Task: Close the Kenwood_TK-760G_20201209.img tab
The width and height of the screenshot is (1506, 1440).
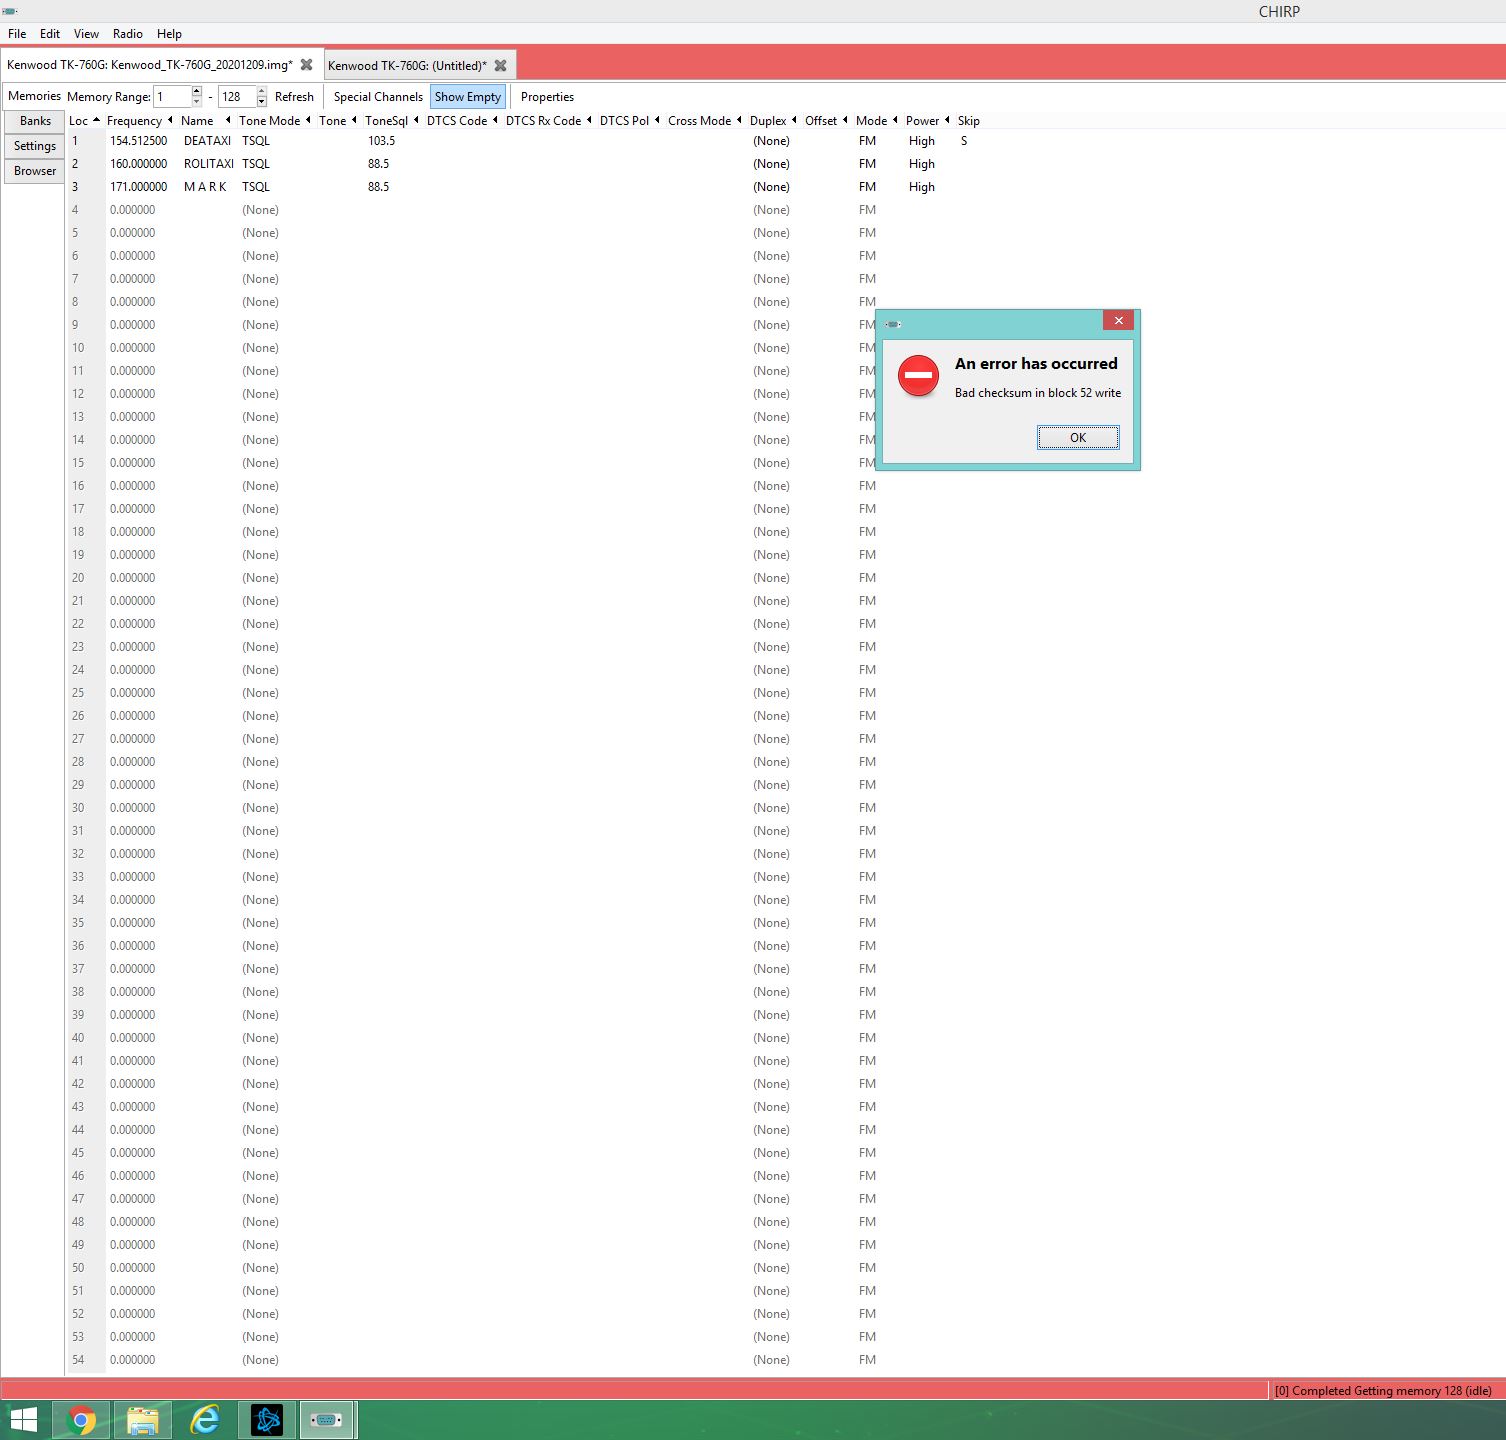Action: pos(307,65)
